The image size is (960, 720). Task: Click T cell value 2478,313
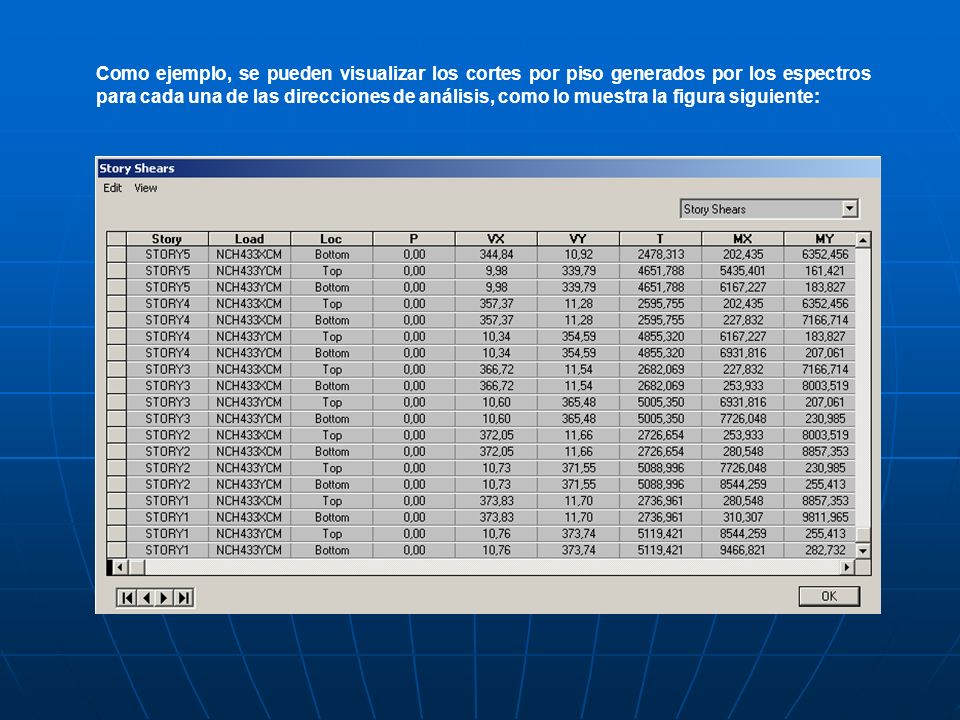660,254
